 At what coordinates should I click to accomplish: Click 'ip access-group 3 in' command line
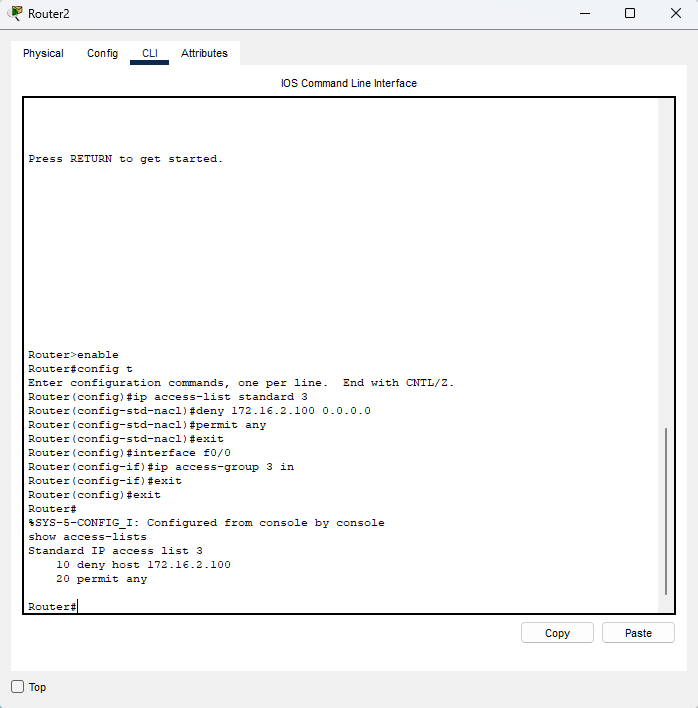click(x=161, y=467)
